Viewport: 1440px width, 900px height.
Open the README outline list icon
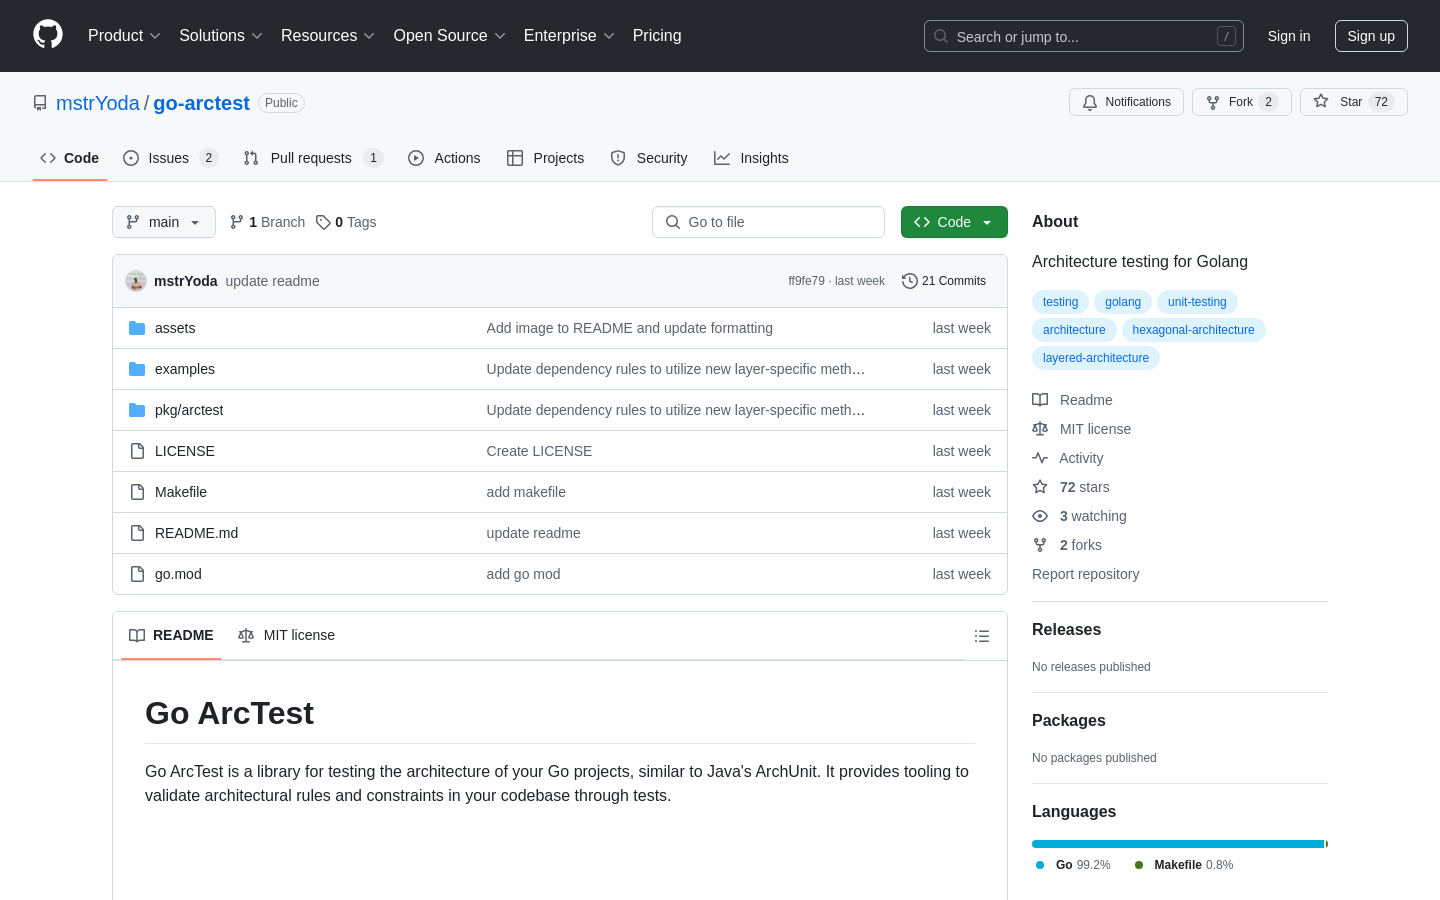[982, 636]
